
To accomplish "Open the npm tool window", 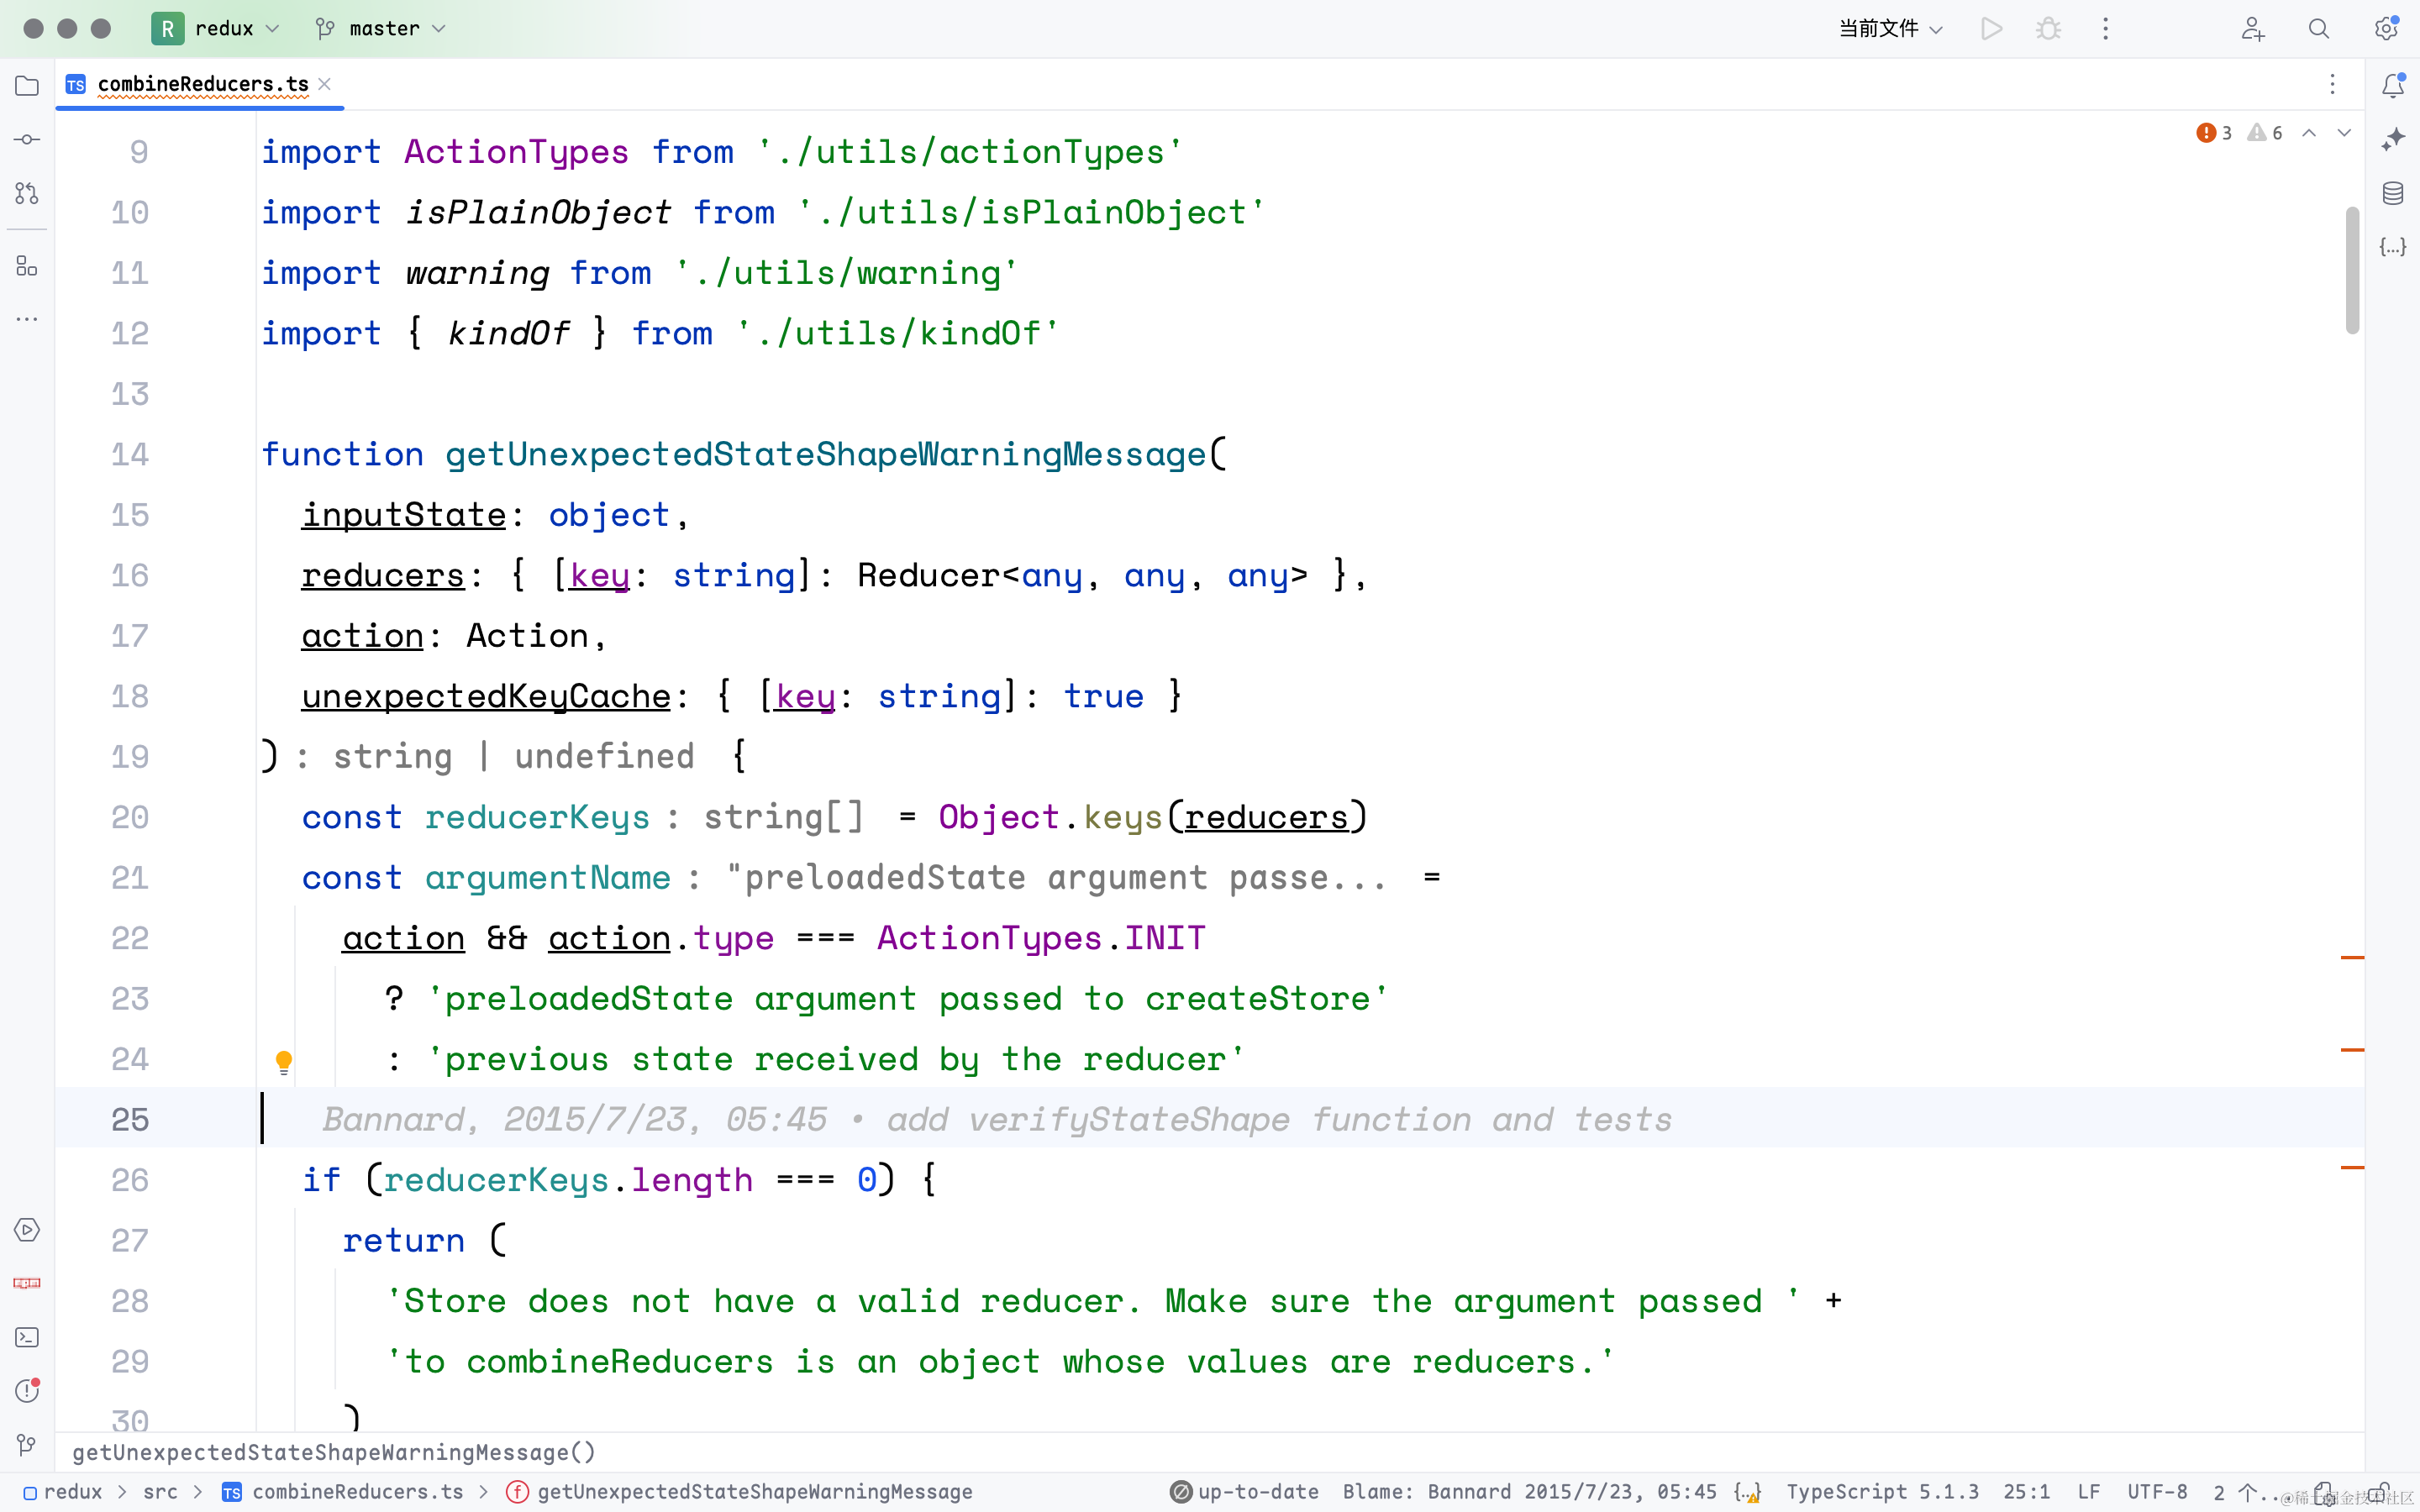I will 27,1283.
